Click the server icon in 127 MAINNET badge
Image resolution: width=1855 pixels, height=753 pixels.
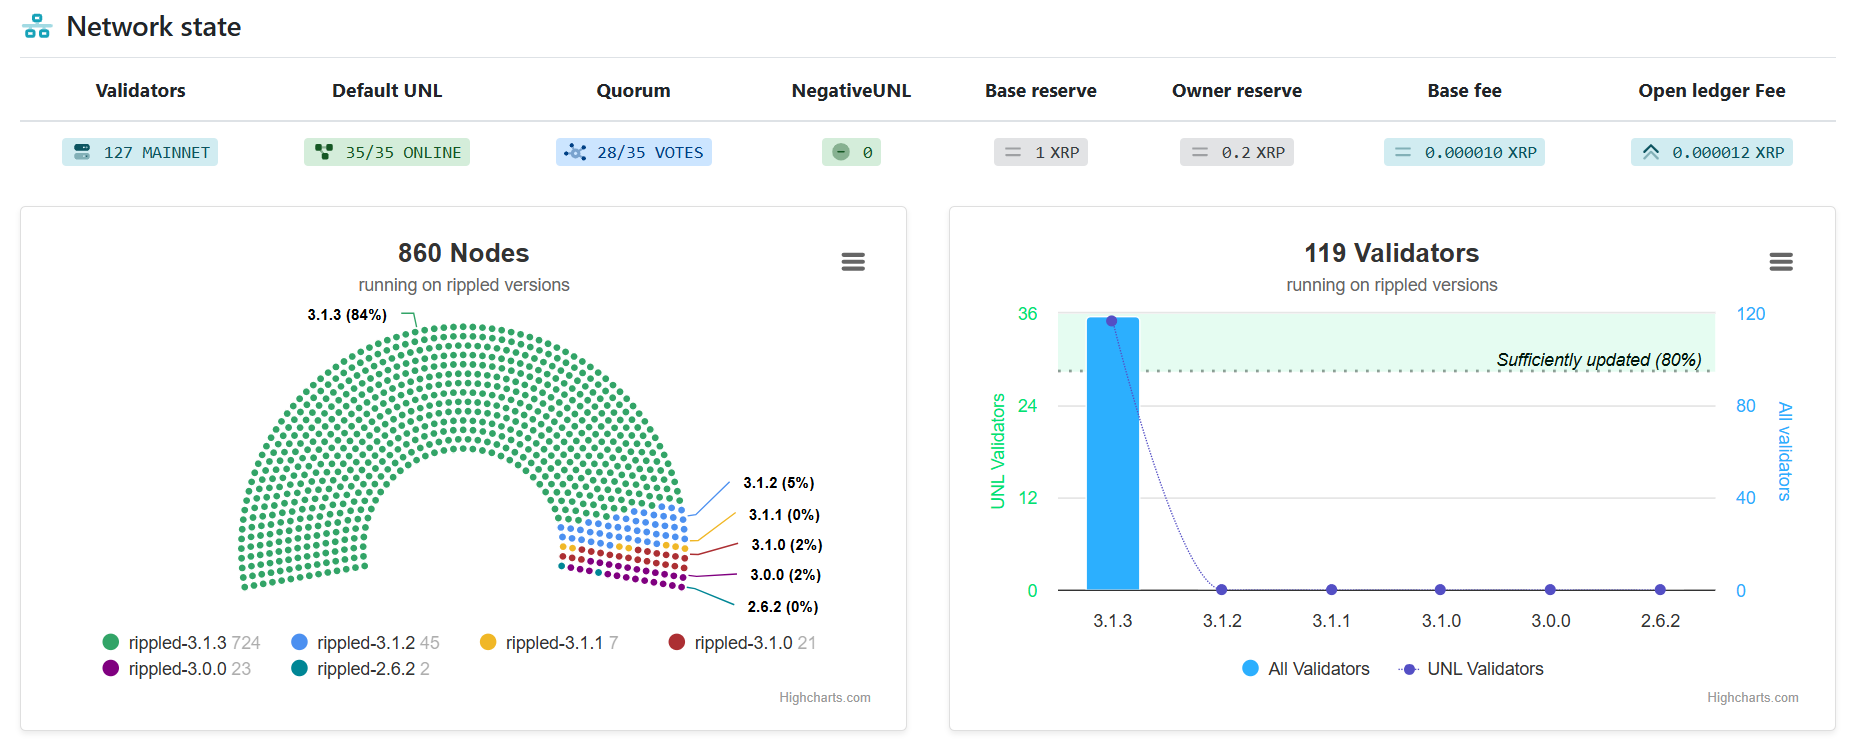point(82,152)
